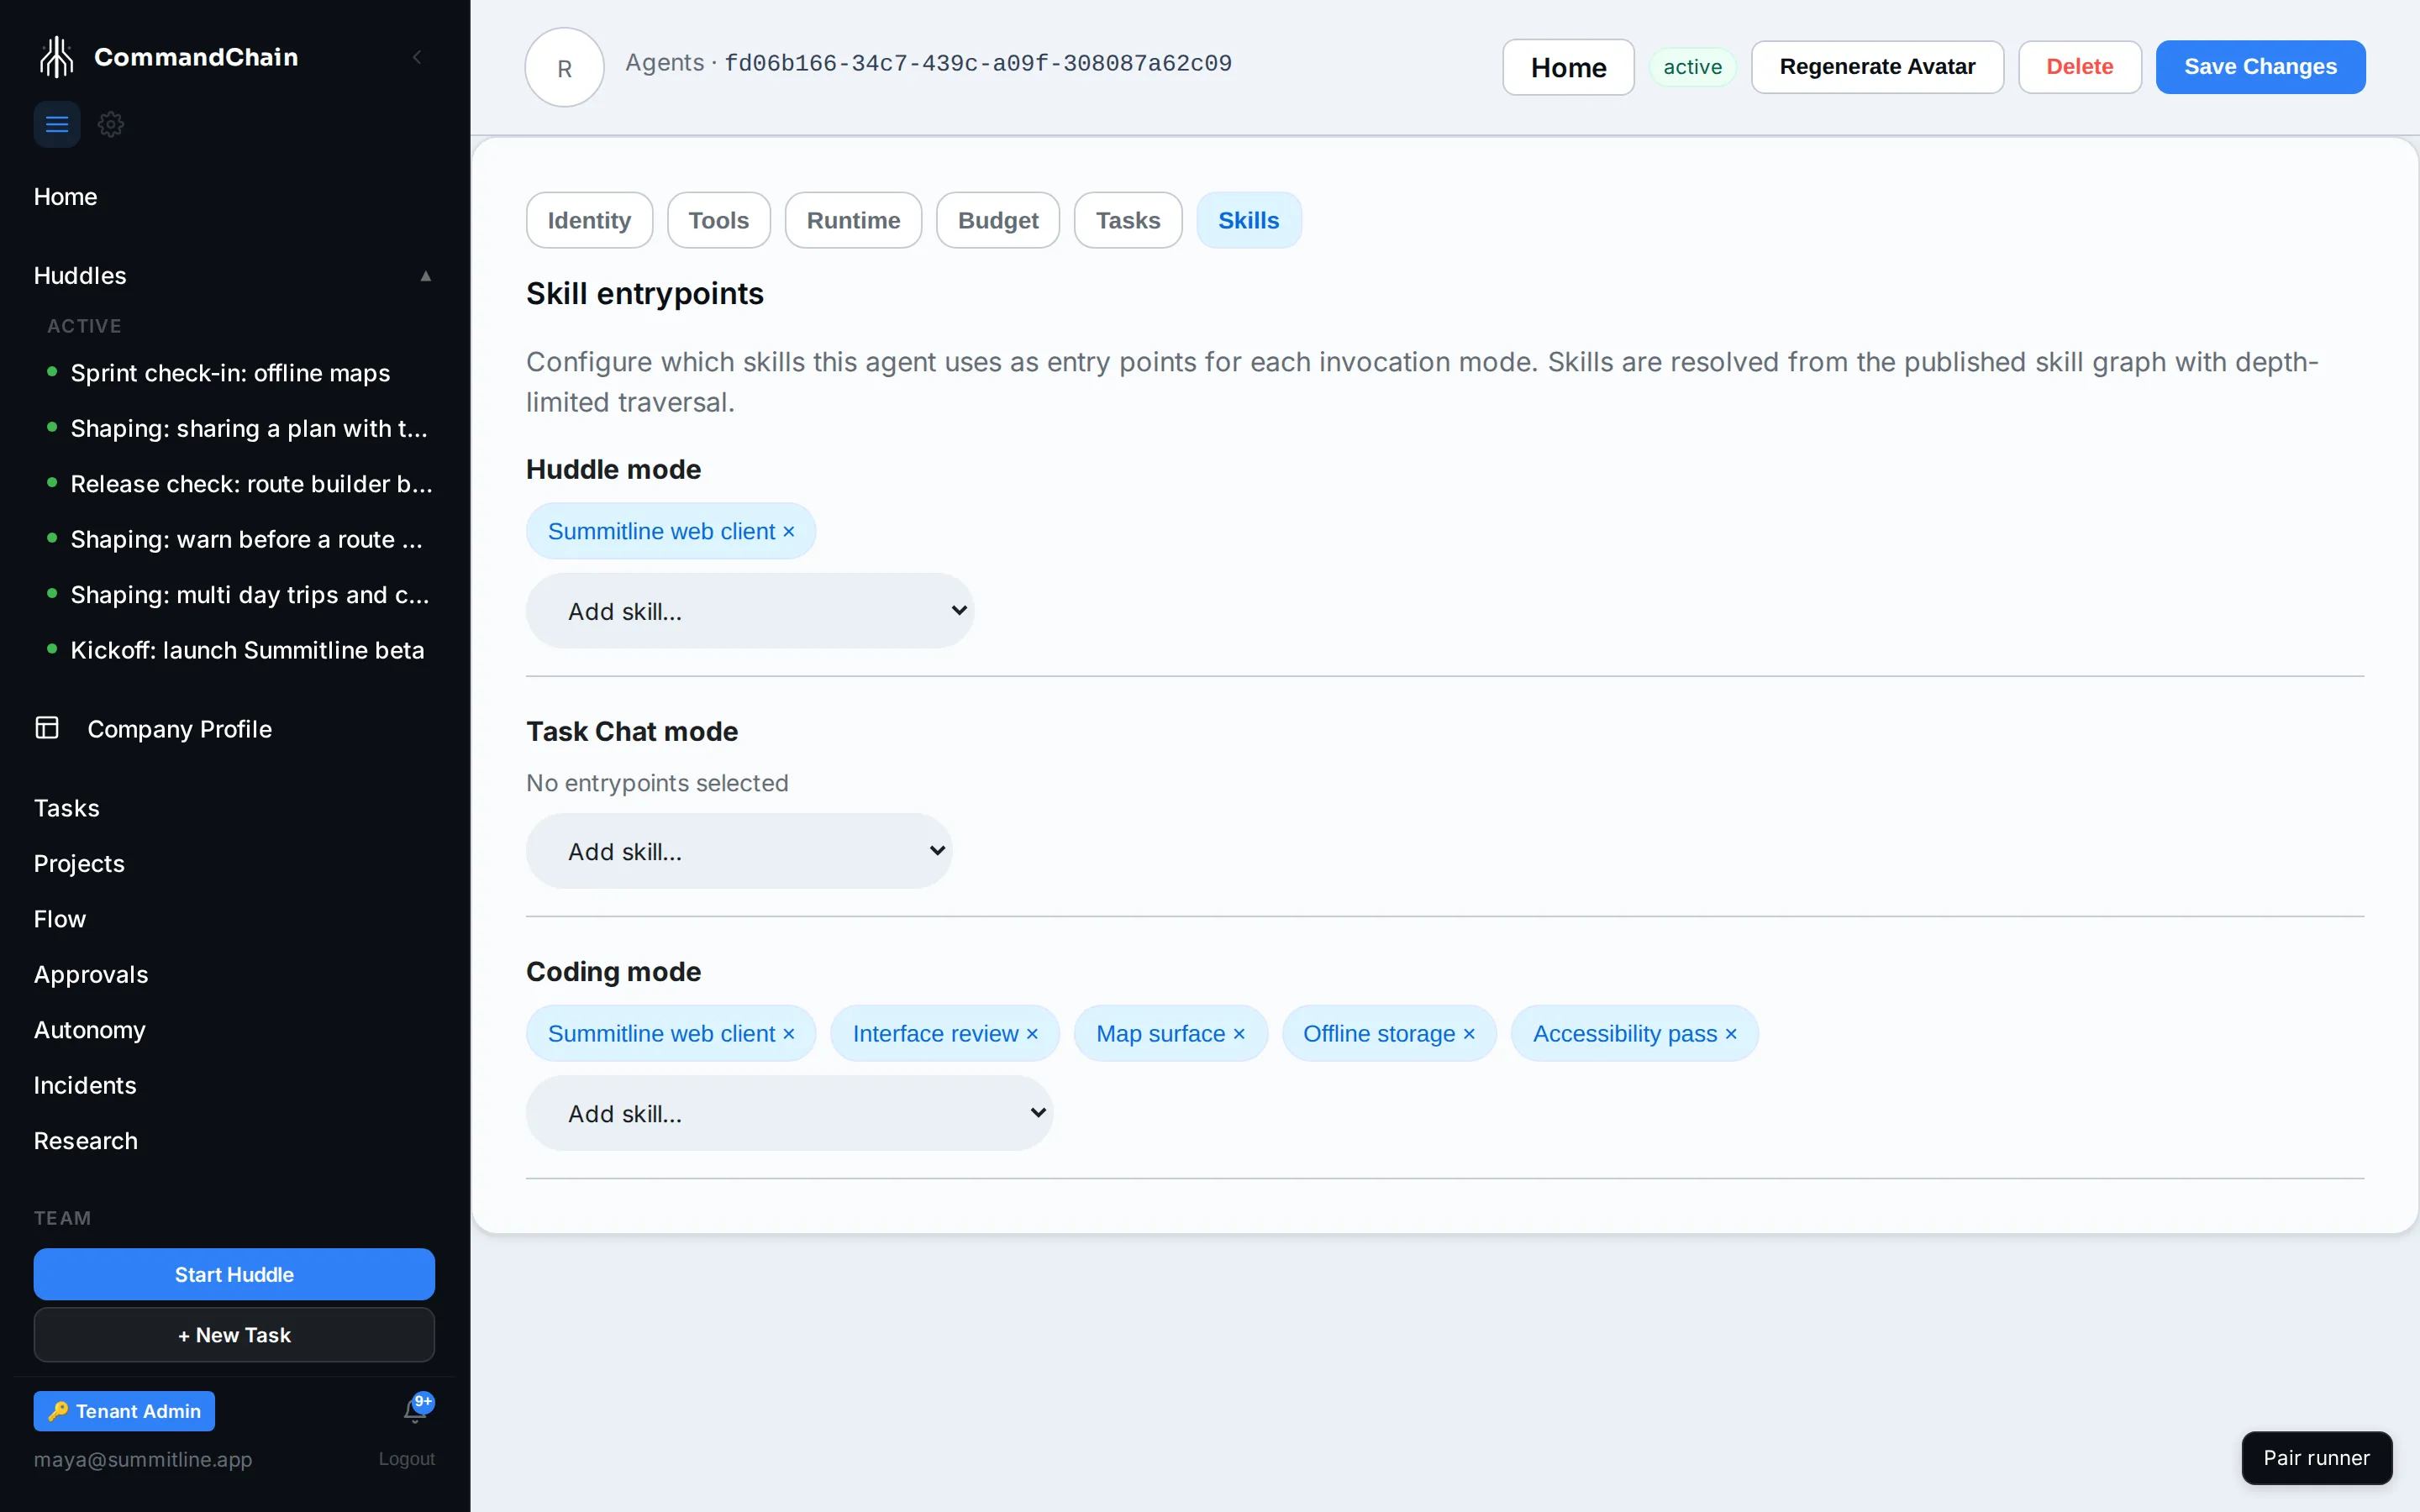Viewport: 2420px width, 1512px height.
Task: Open huddle Shaping: multi day trips
Action: [250, 595]
